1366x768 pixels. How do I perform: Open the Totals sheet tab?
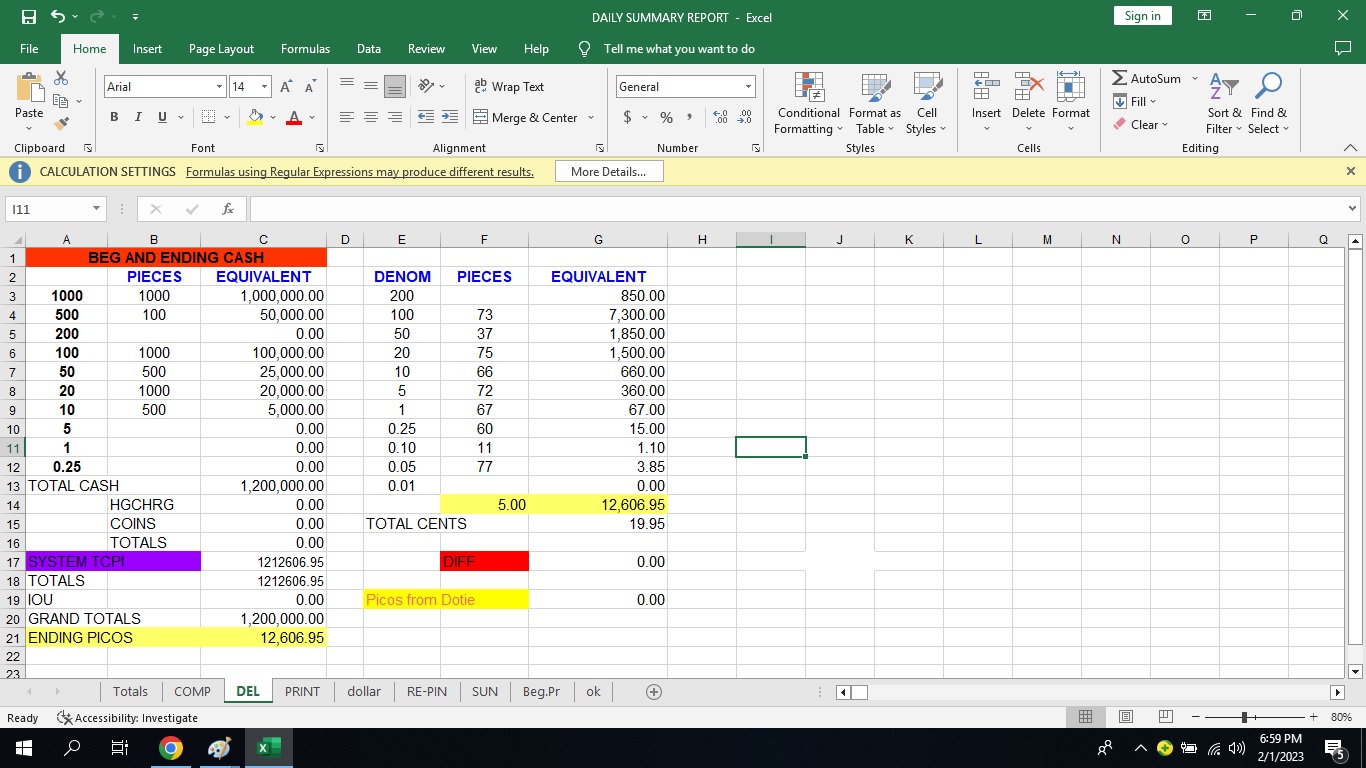(x=130, y=691)
